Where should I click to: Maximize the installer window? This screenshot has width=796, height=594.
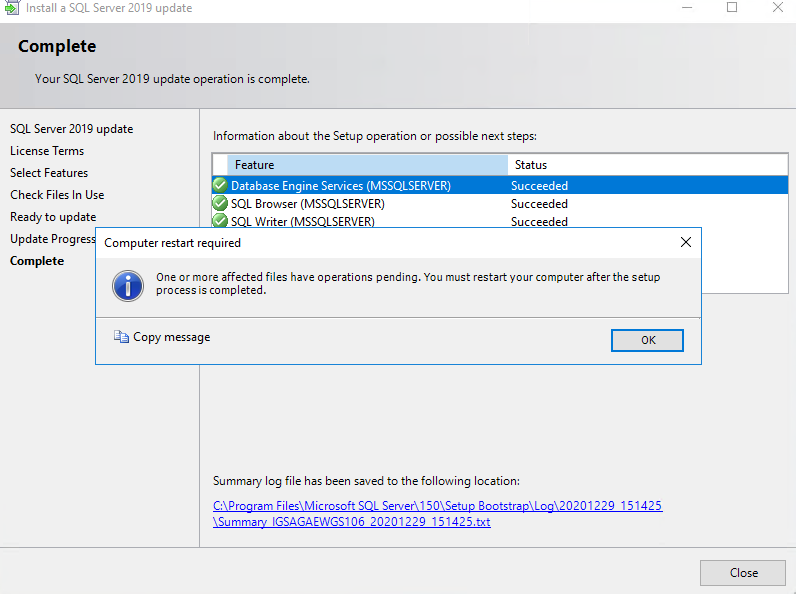coord(732,7)
